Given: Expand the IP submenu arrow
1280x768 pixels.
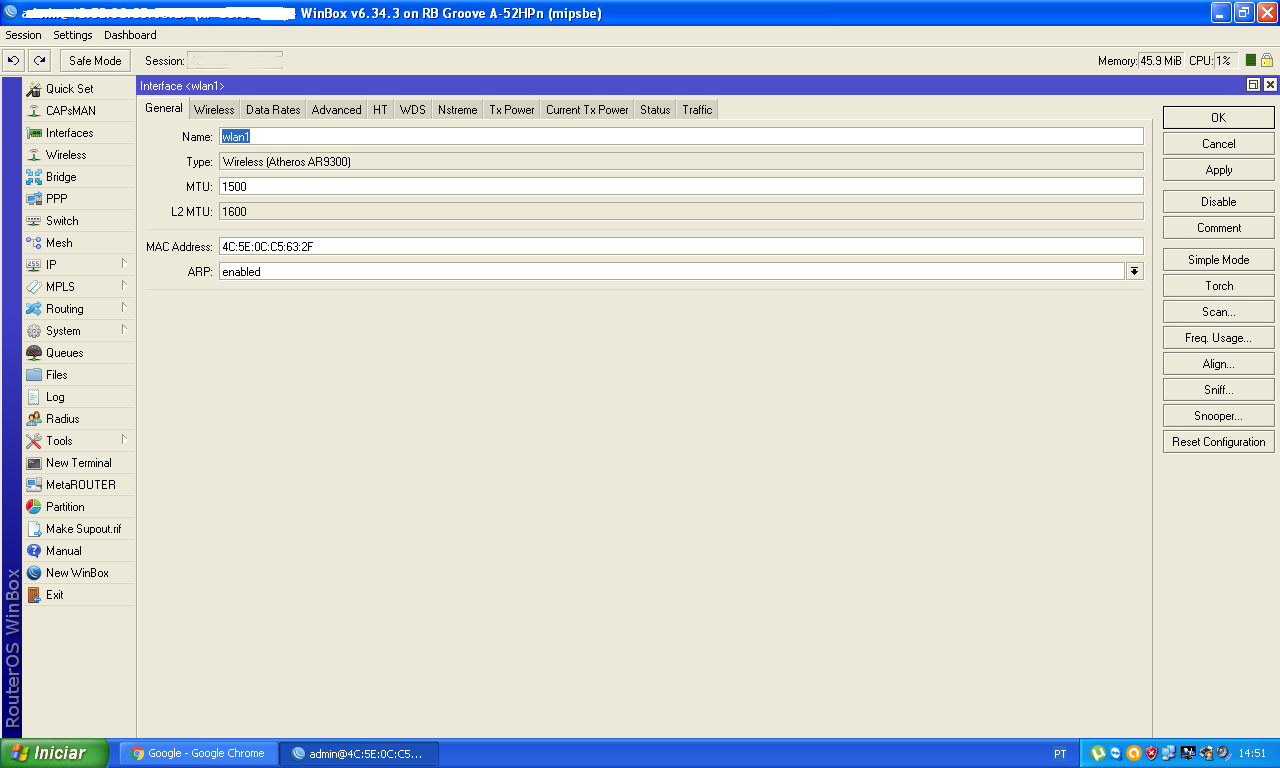Looking at the screenshot, I should [124, 264].
